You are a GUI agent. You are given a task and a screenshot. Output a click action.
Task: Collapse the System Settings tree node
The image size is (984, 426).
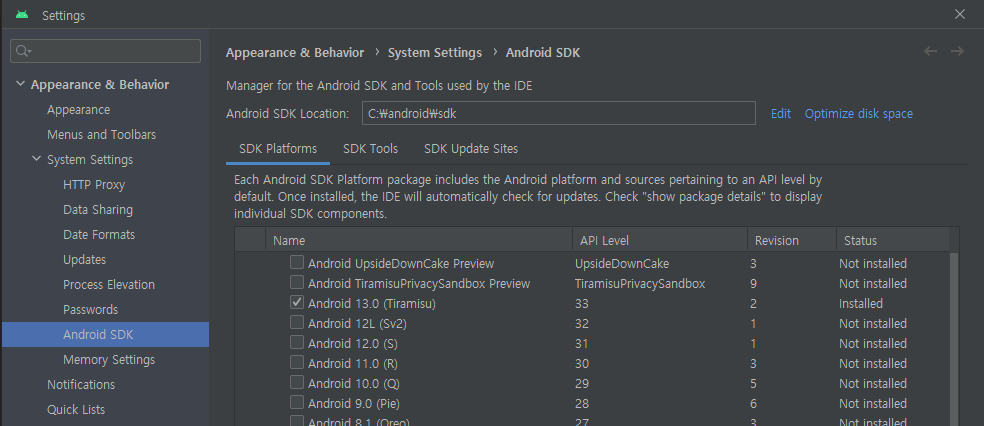click(36, 159)
